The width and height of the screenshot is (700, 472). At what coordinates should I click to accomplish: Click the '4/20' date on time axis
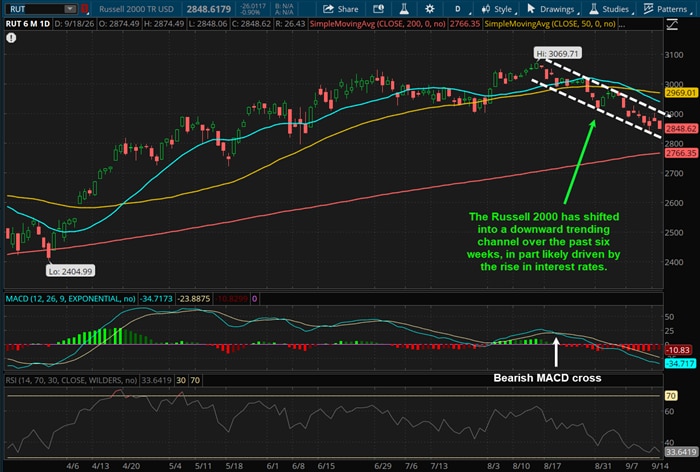click(131, 466)
